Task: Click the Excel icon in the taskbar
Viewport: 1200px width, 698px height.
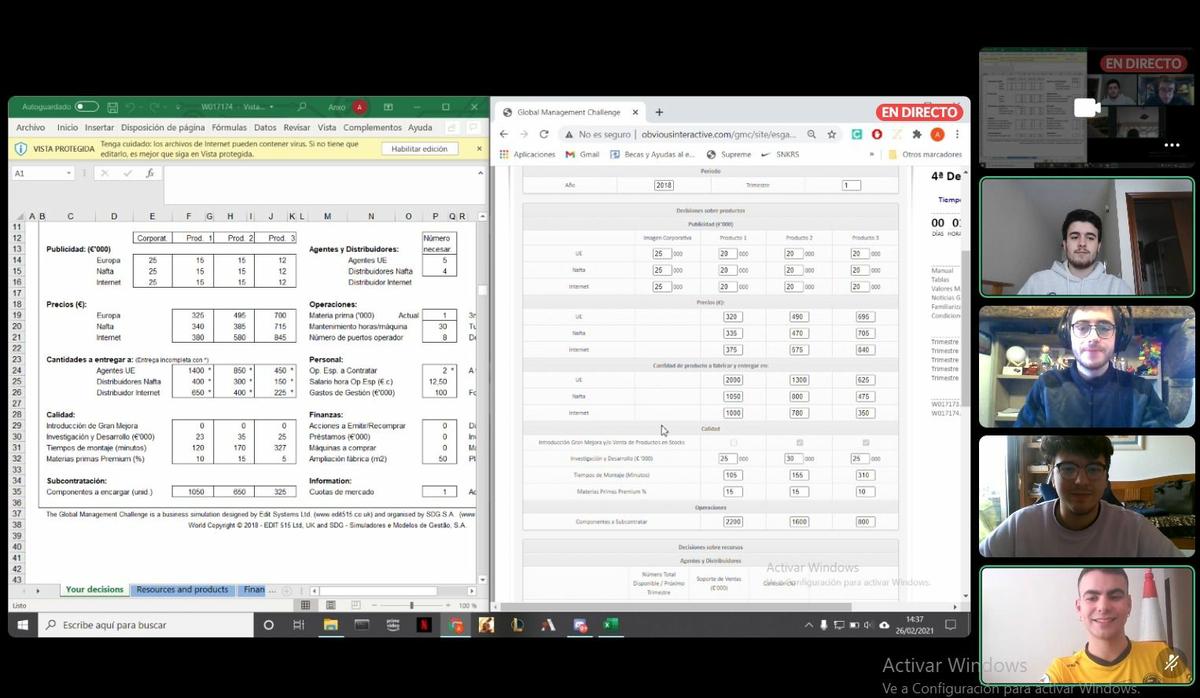Action: click(x=610, y=625)
